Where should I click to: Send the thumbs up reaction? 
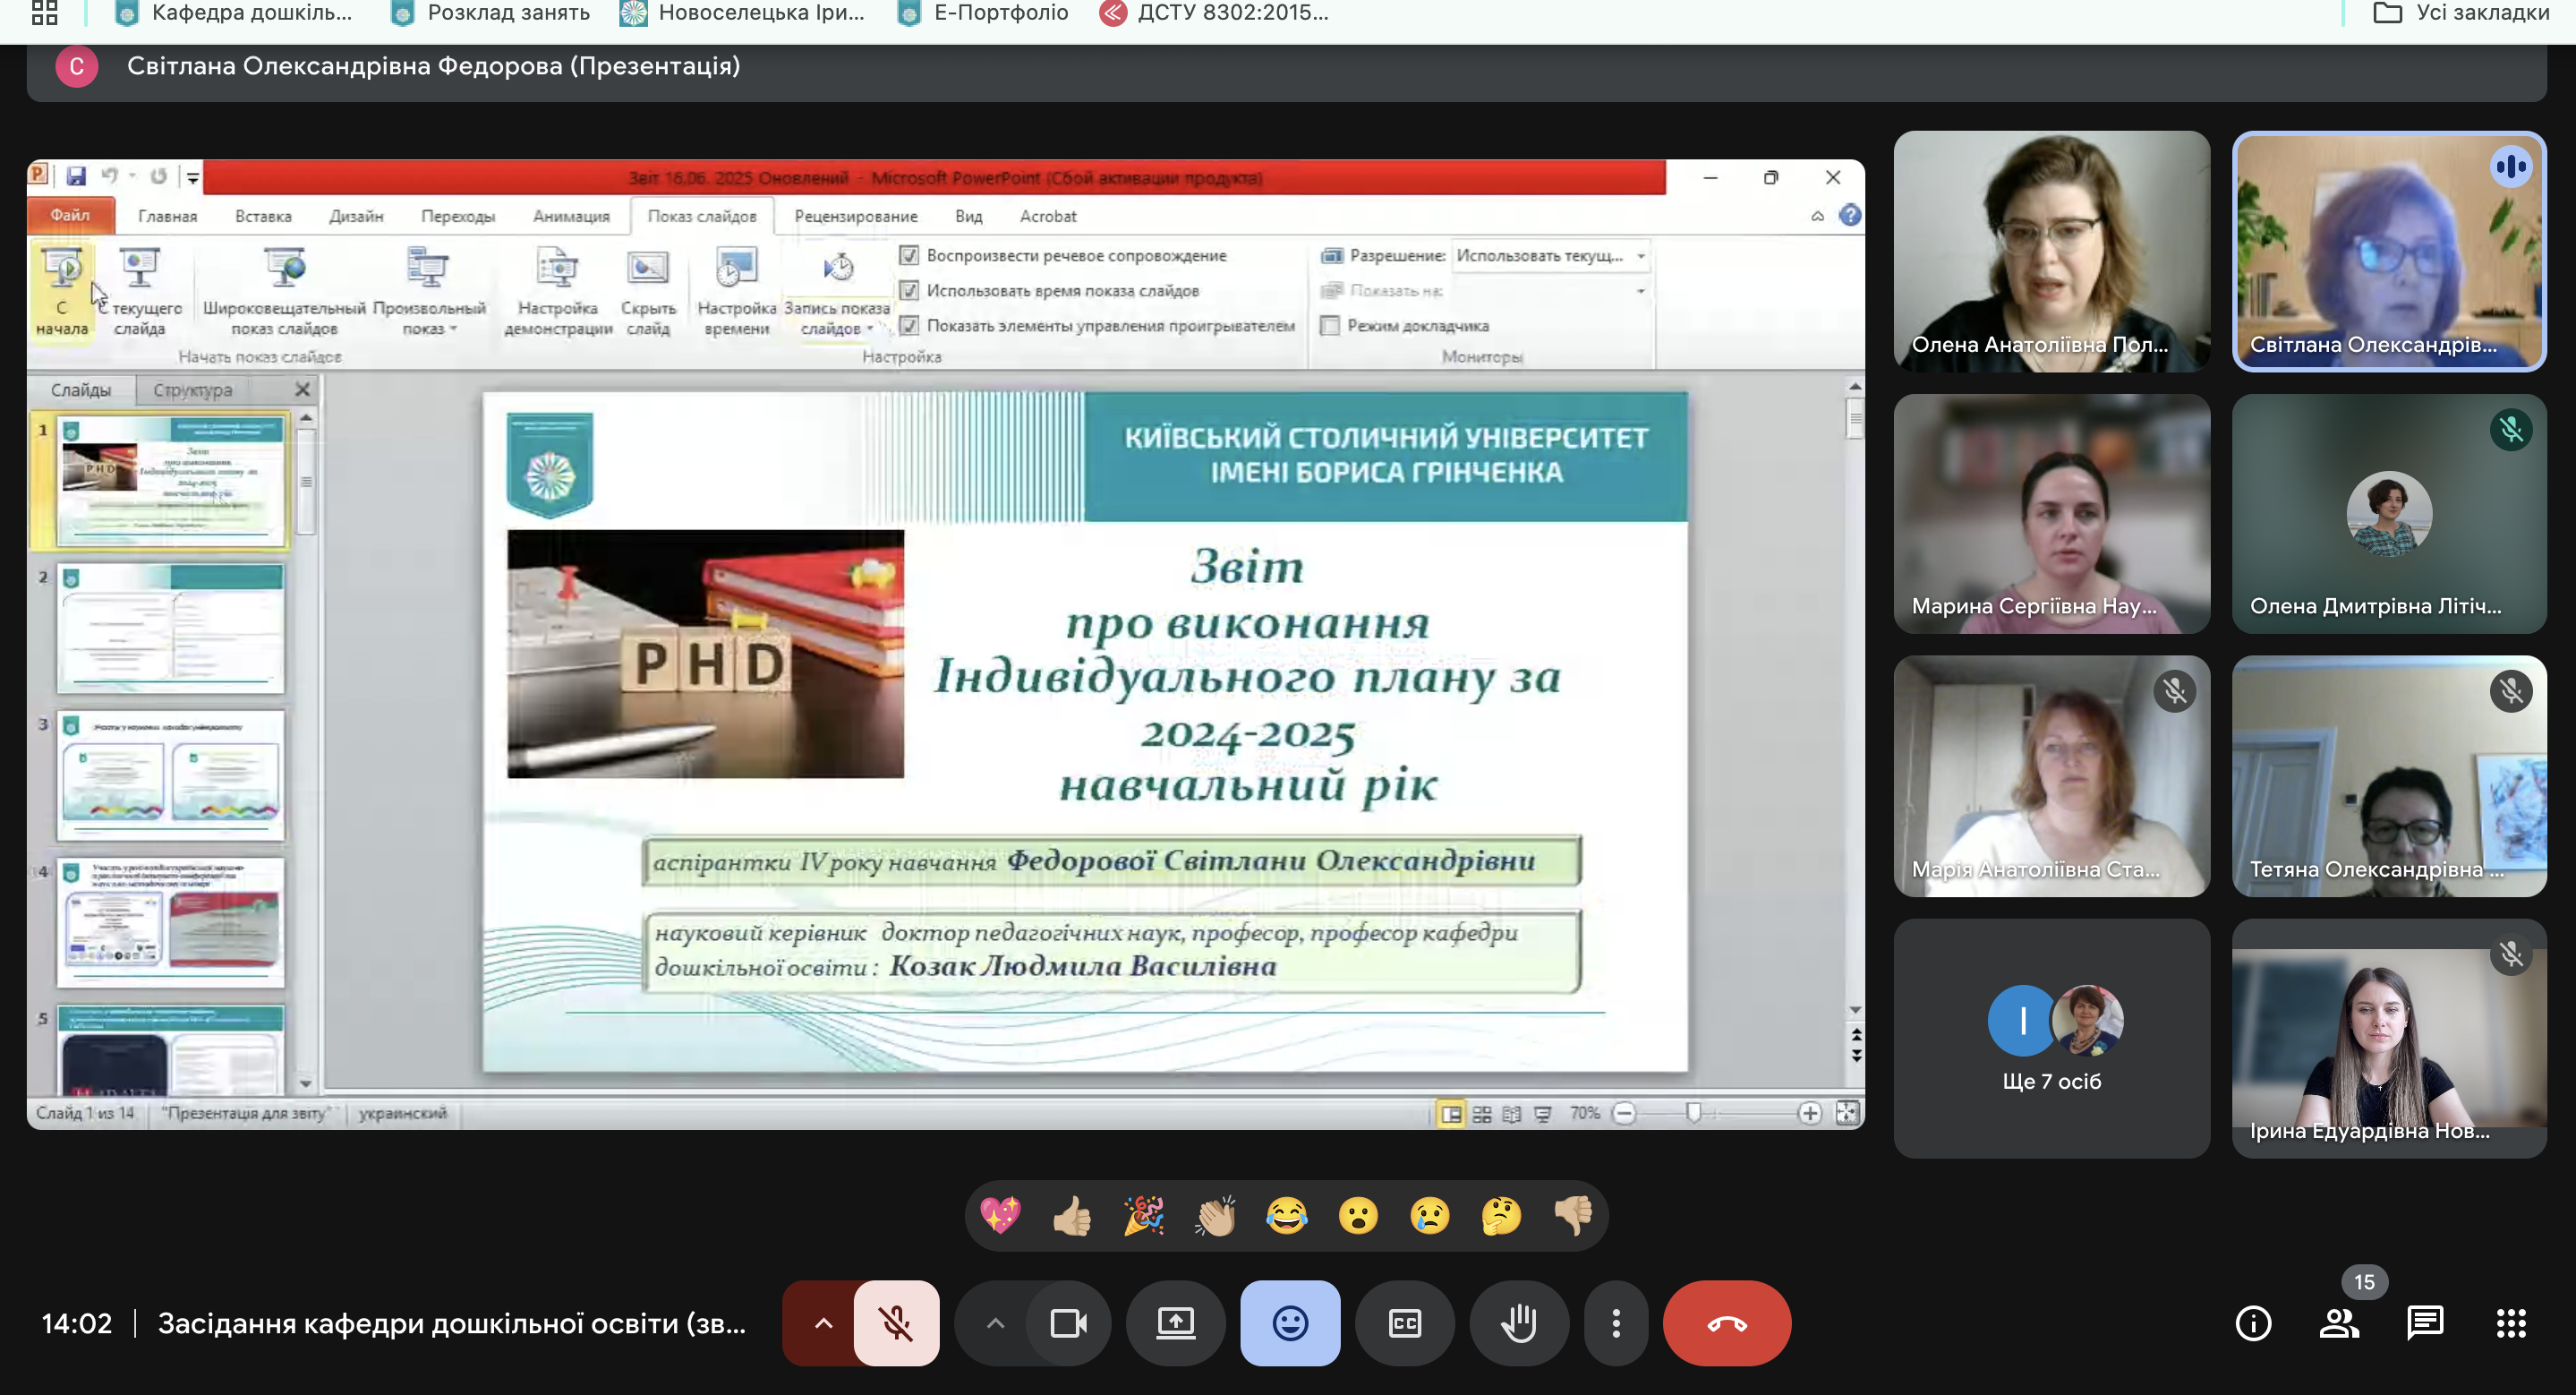tap(1072, 1216)
